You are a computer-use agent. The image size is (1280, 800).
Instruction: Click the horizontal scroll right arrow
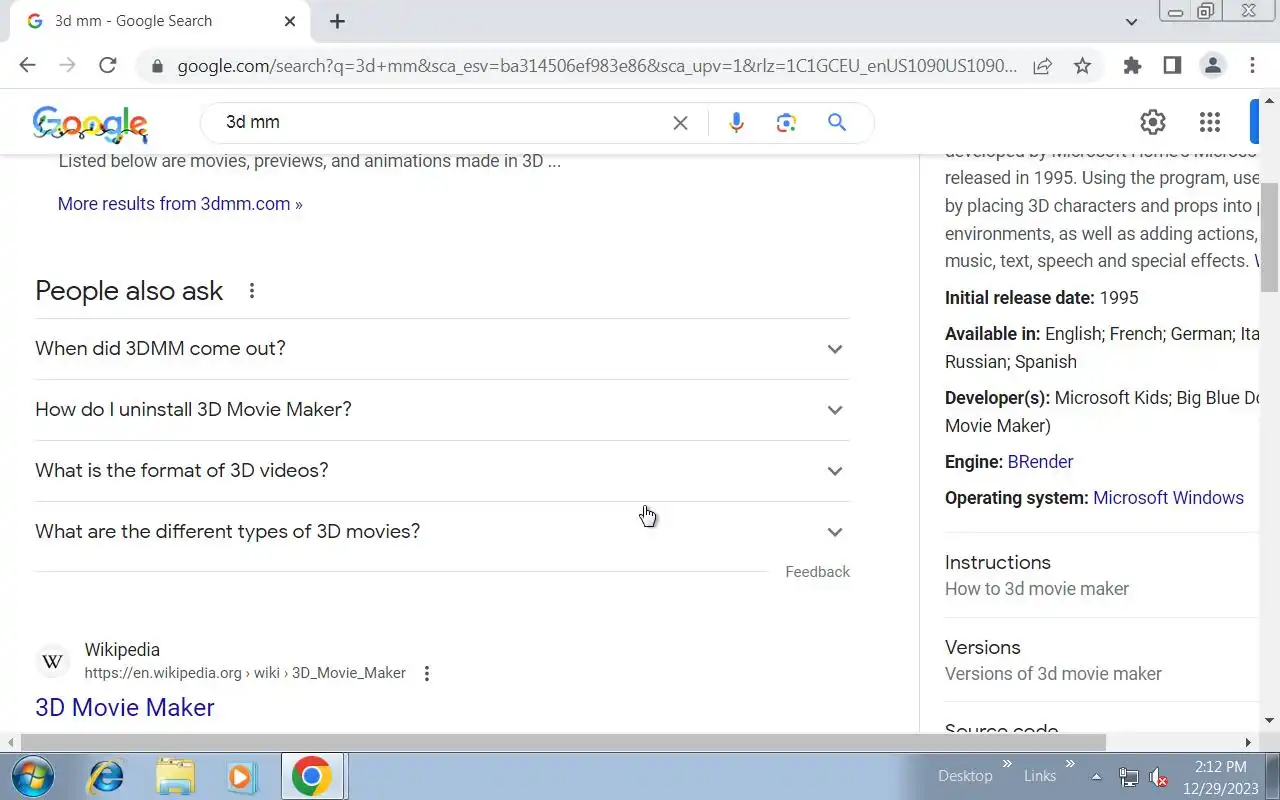point(1248,743)
